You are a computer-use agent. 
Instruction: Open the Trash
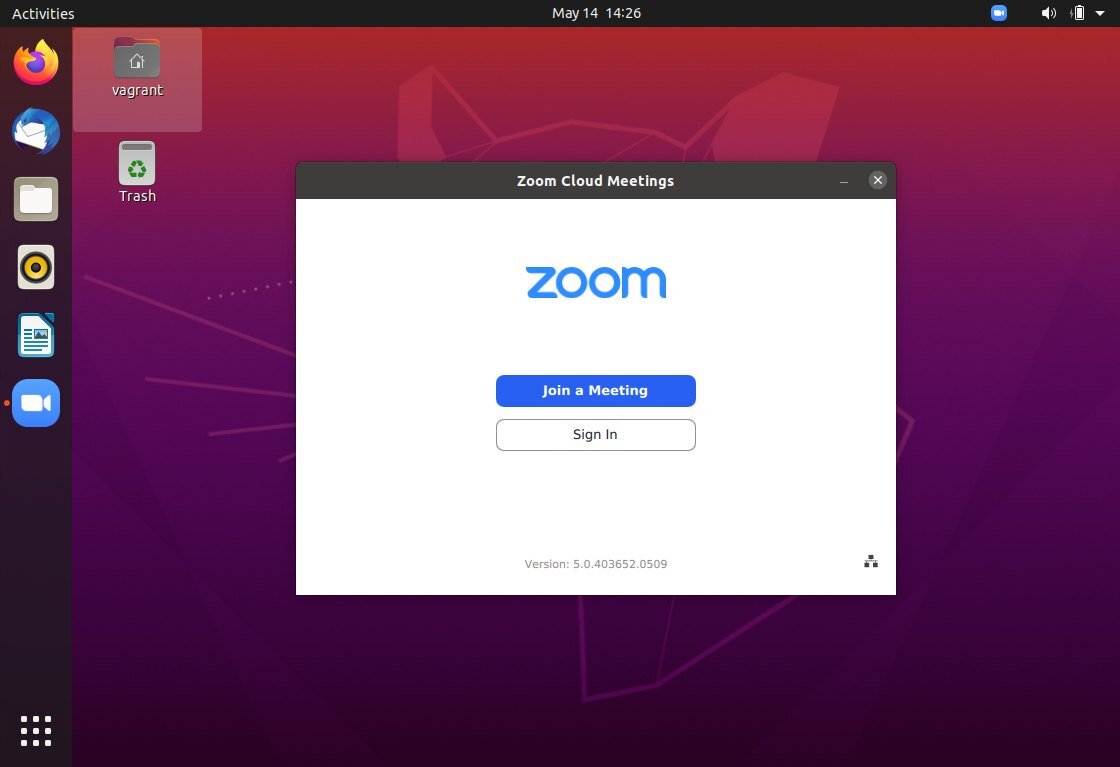tap(136, 170)
